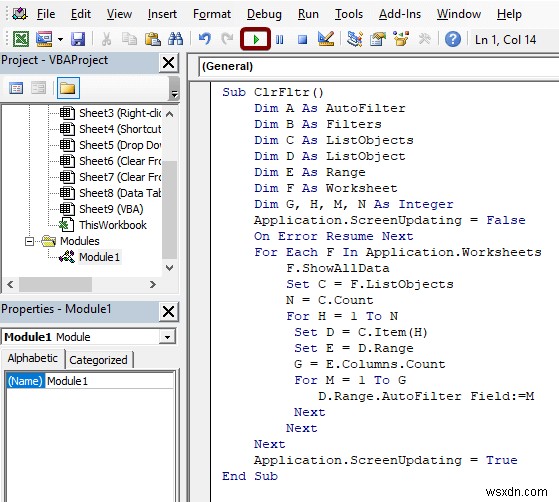Open the Debug menu

click(x=264, y=14)
